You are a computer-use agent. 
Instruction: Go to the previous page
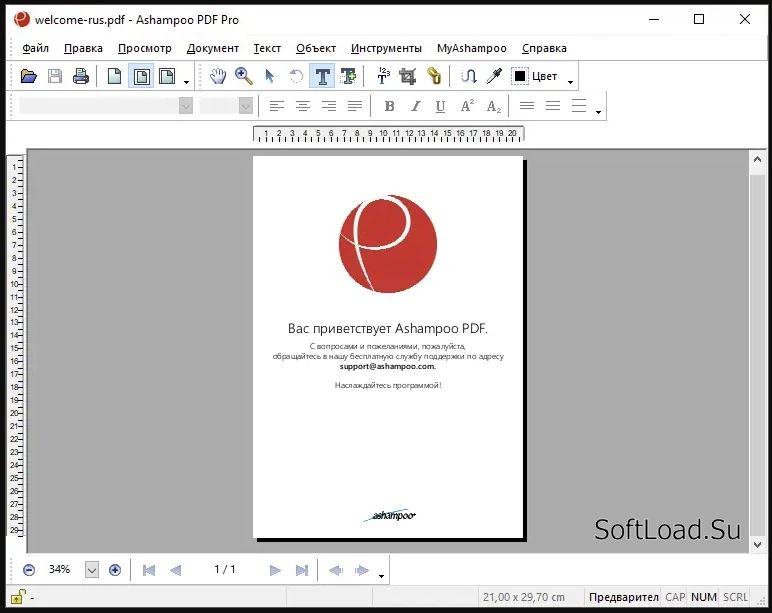point(175,570)
